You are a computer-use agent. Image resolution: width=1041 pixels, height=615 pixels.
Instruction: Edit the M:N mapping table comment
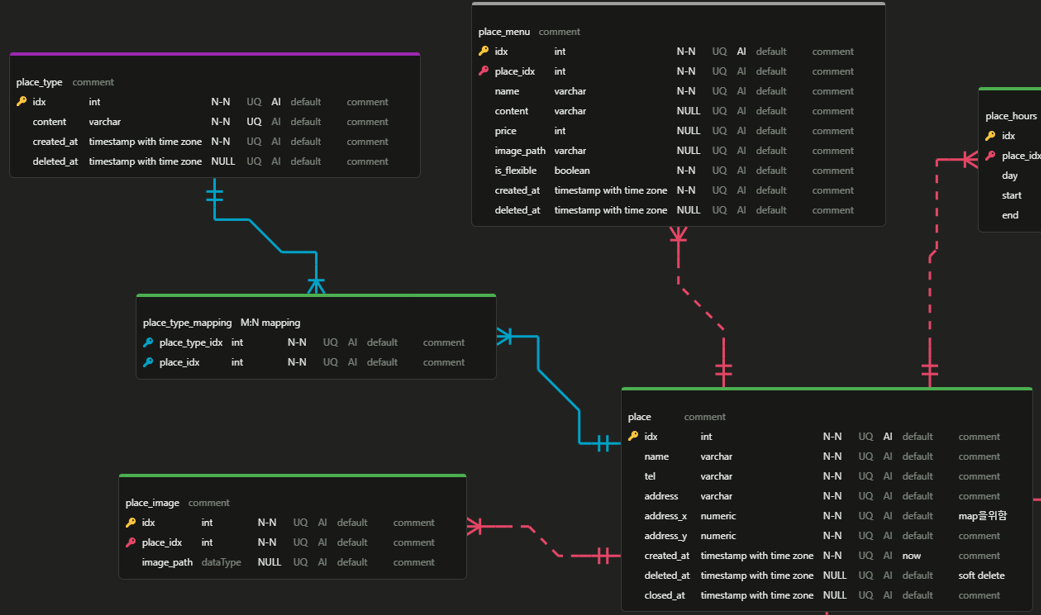click(270, 323)
